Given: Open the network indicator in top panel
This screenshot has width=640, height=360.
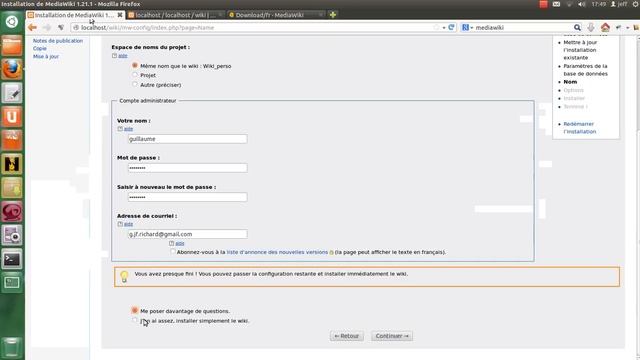Looking at the screenshot, I should 569,4.
